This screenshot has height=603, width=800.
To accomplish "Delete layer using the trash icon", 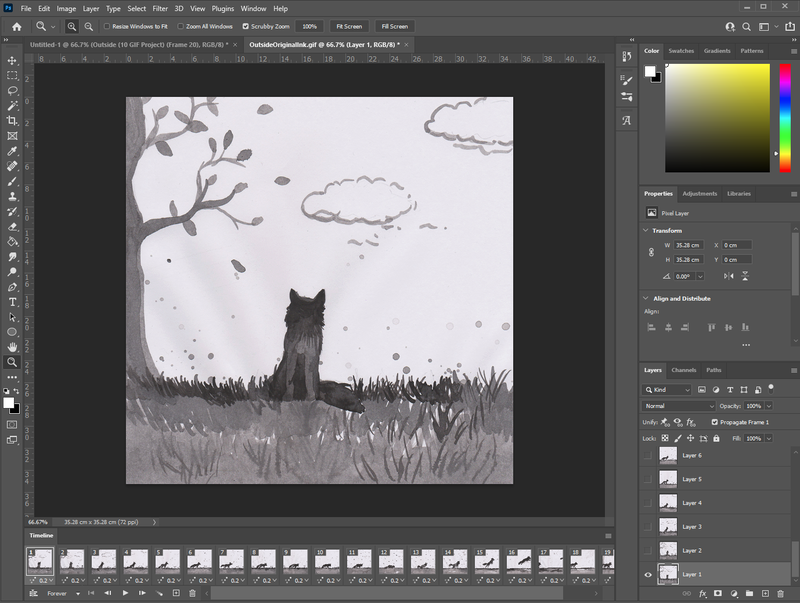I will (x=782, y=593).
